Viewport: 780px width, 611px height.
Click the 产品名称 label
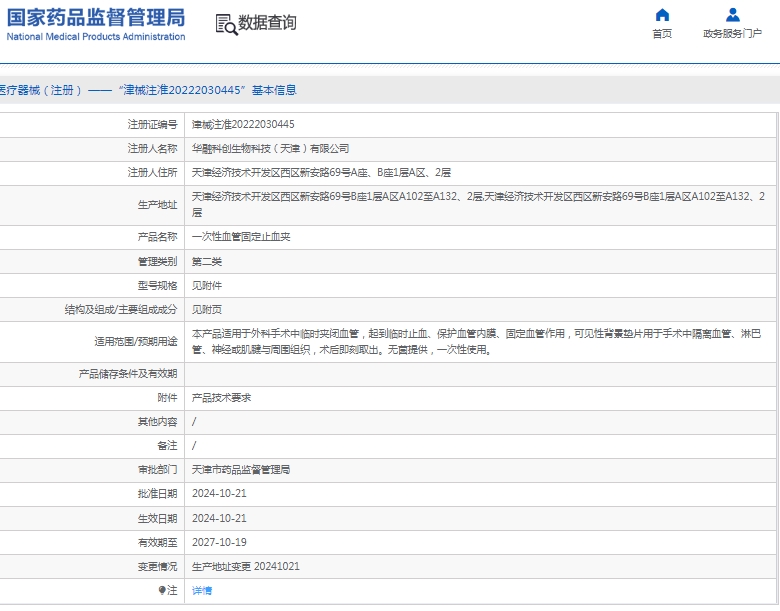157,237
